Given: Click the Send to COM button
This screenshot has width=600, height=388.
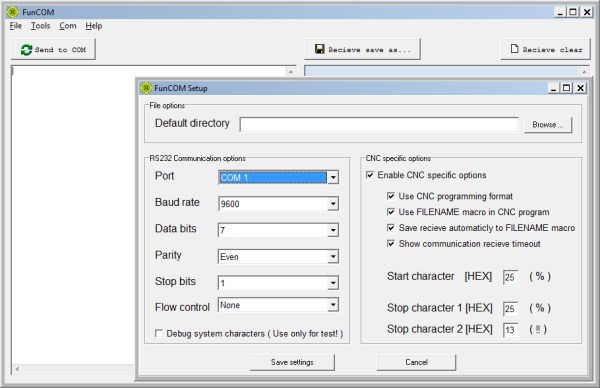Looking at the screenshot, I should (53, 49).
